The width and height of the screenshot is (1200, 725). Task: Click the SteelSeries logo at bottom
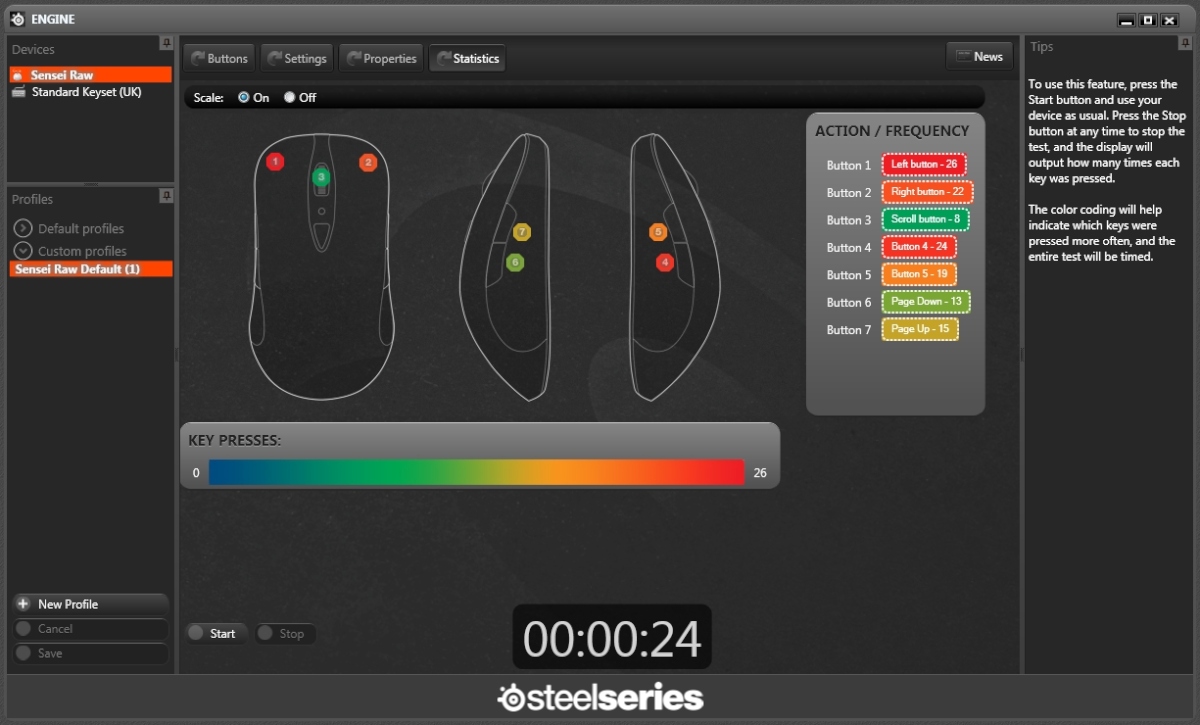click(x=600, y=697)
